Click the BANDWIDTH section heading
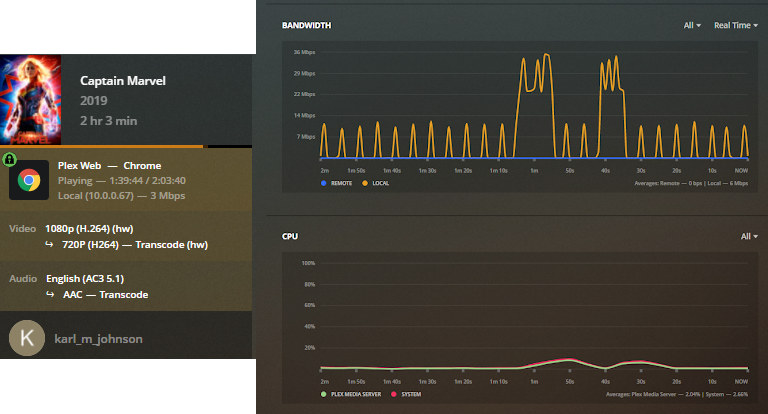Screen dimensions: 768x414 tap(307, 25)
